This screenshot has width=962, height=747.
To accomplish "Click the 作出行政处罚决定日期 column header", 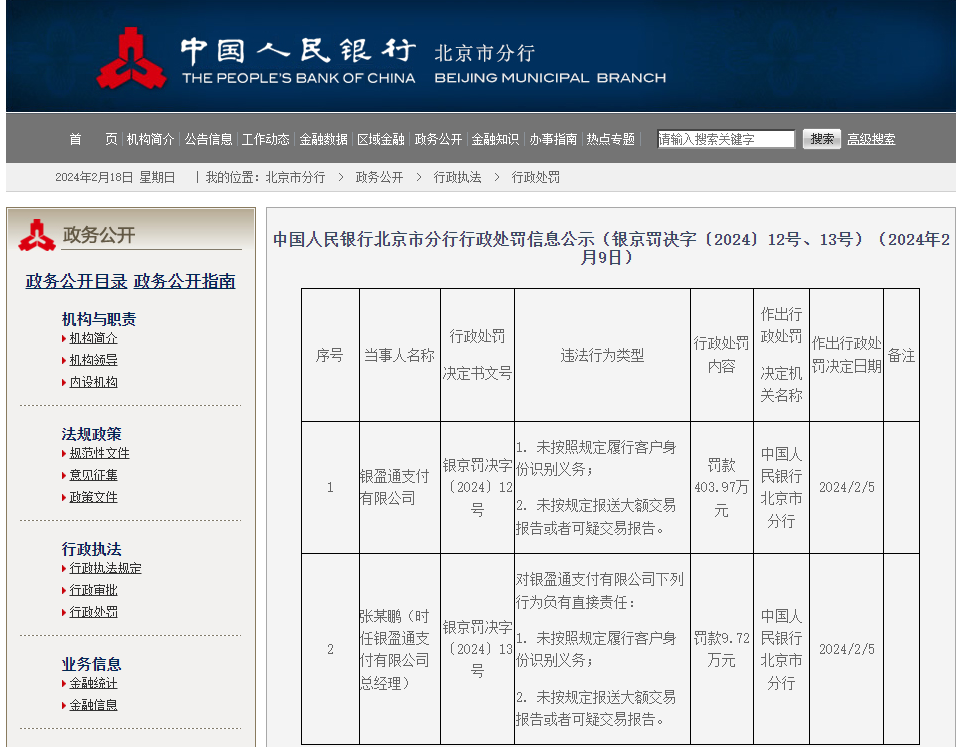I will (x=847, y=355).
